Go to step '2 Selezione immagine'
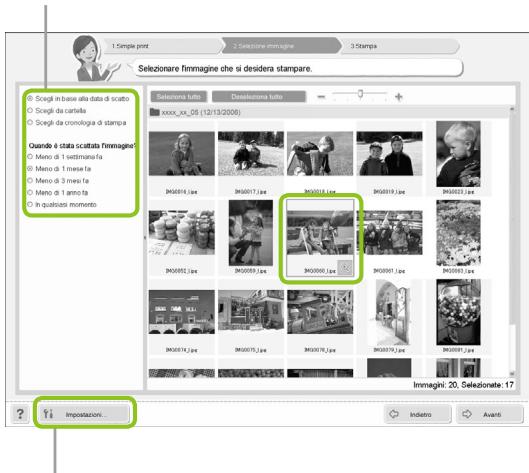The height and width of the screenshot is (473, 529). click(x=281, y=46)
